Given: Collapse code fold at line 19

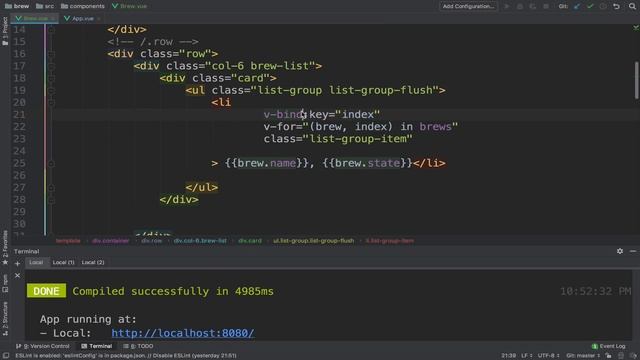Looking at the screenshot, I should (51, 91).
